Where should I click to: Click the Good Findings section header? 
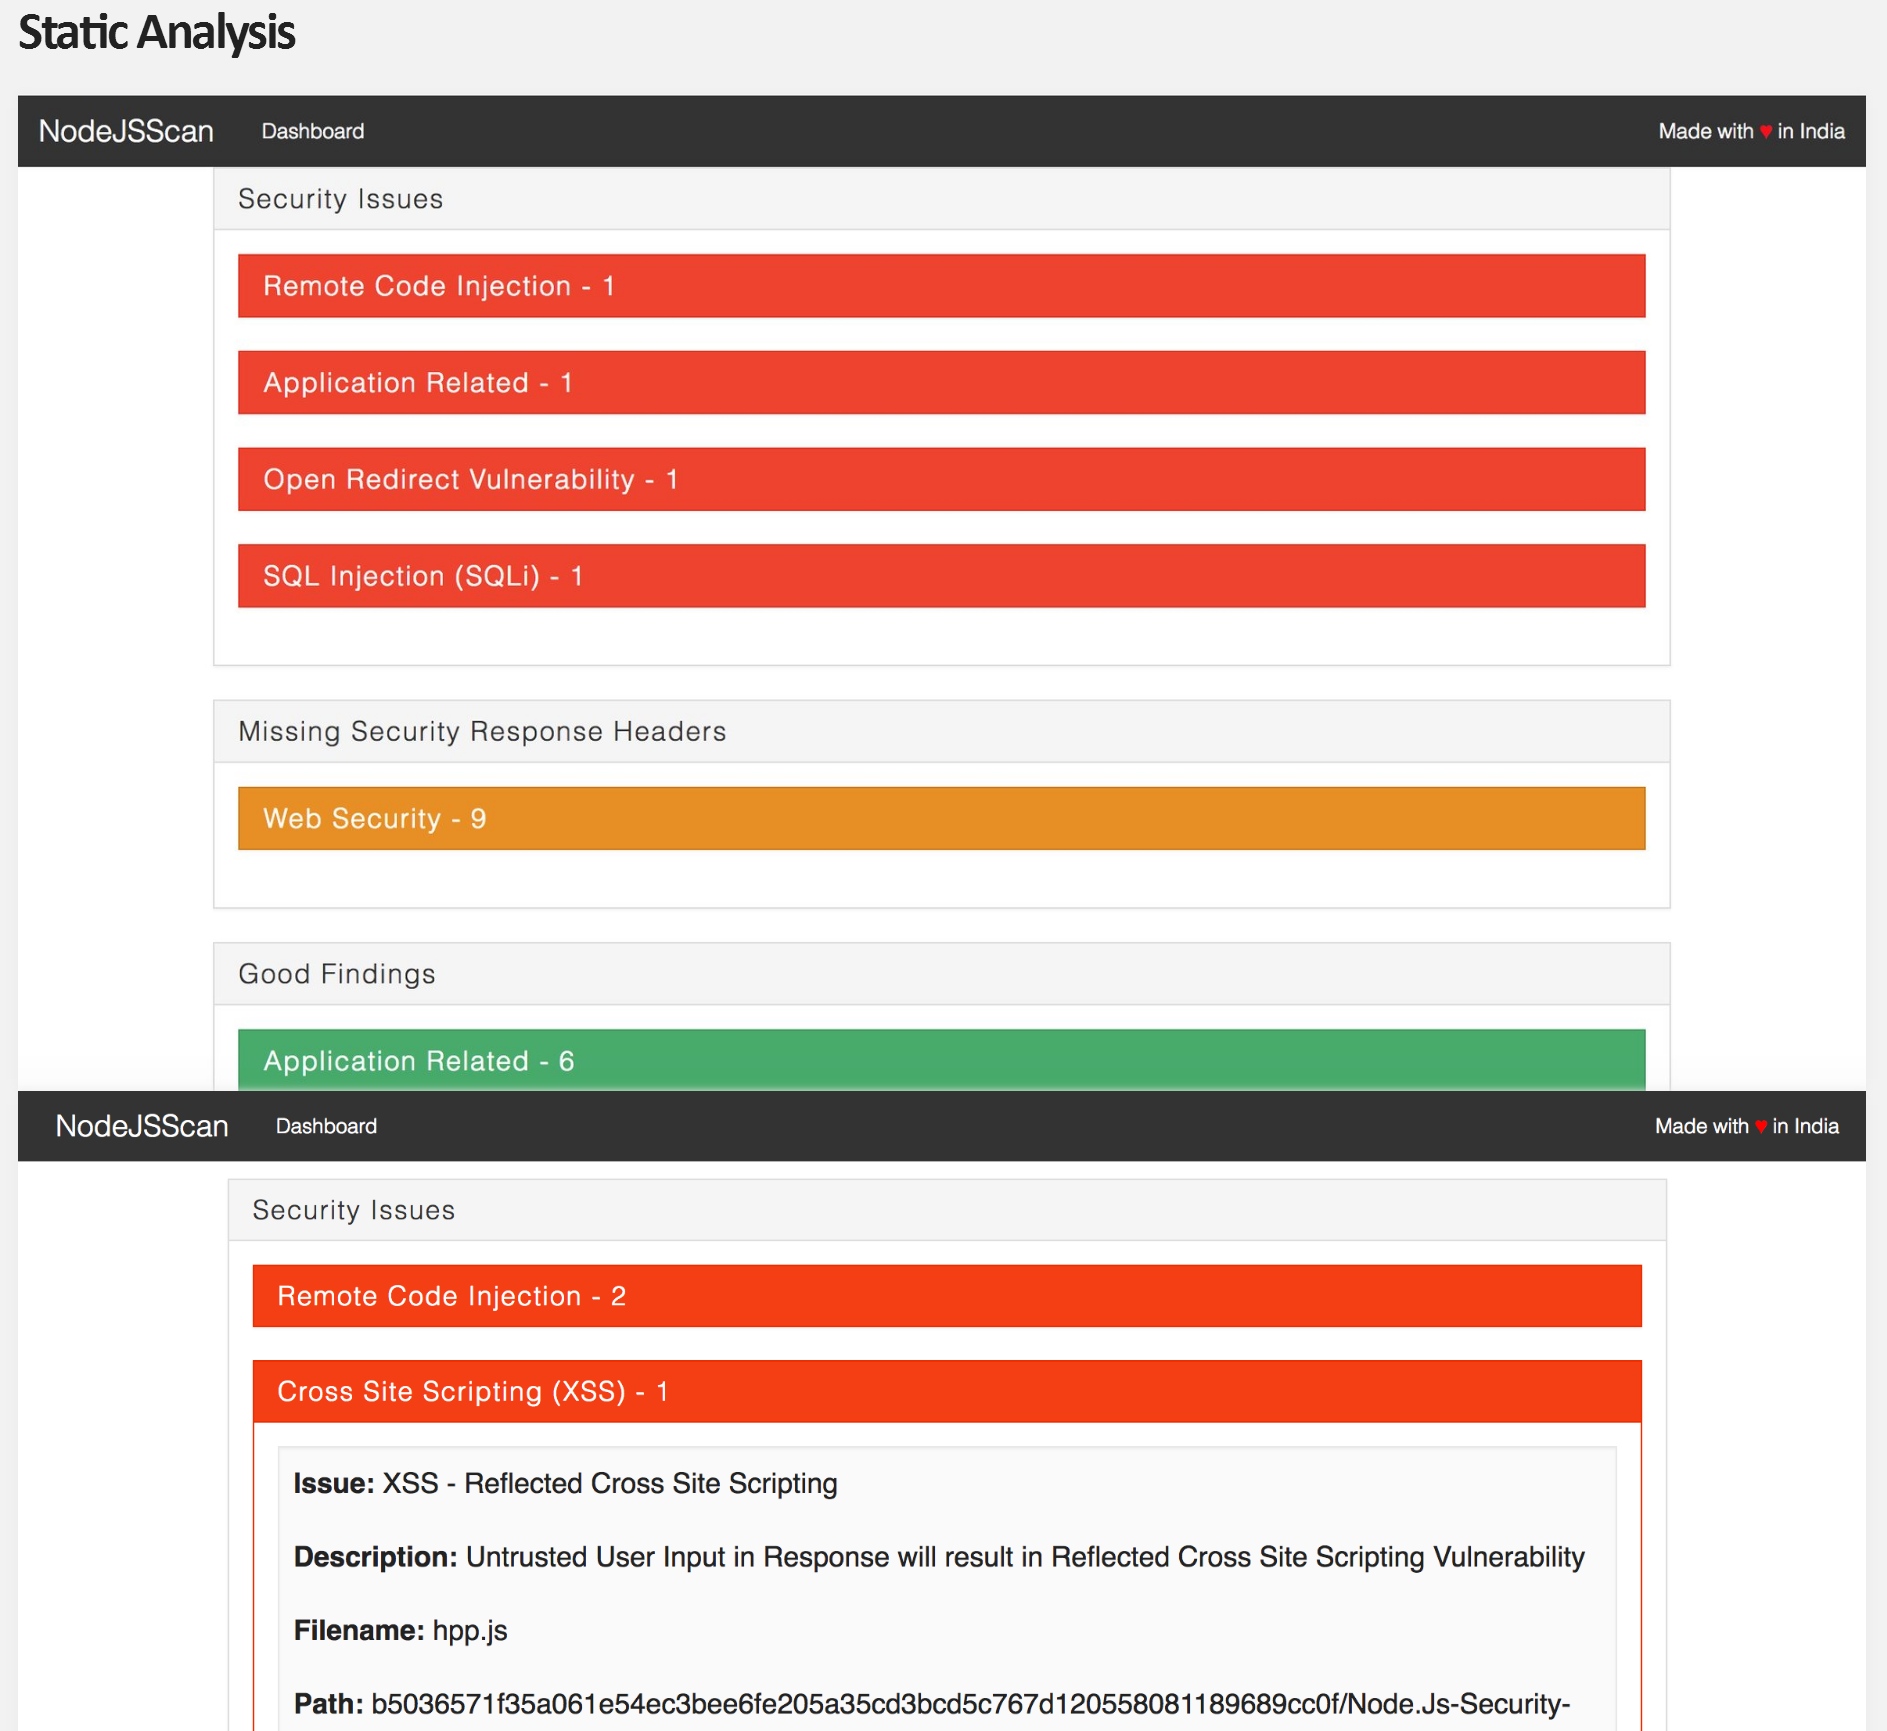pos(941,974)
